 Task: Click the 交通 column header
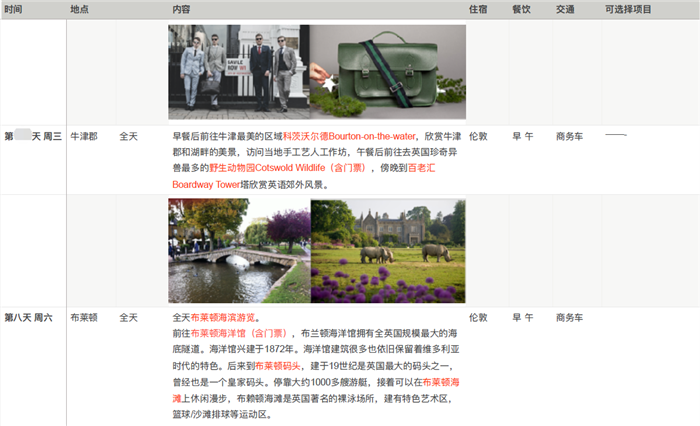[x=565, y=9]
